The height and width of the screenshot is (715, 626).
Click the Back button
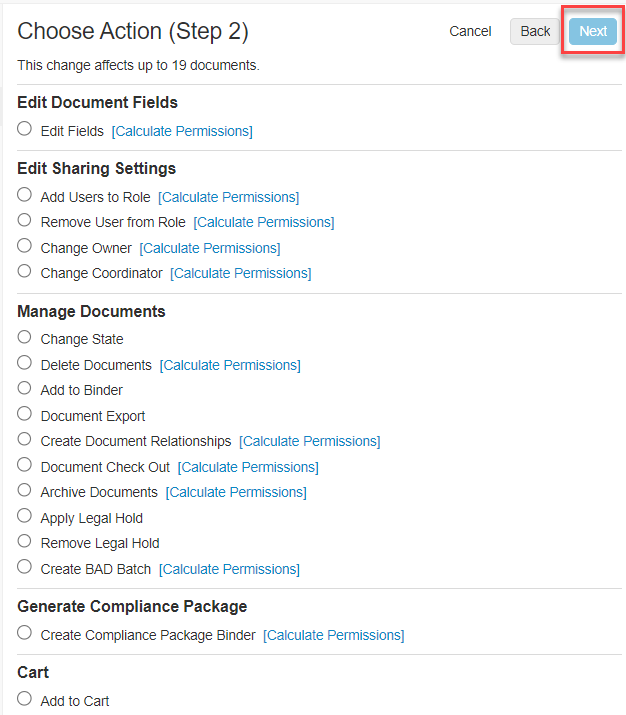pos(535,31)
